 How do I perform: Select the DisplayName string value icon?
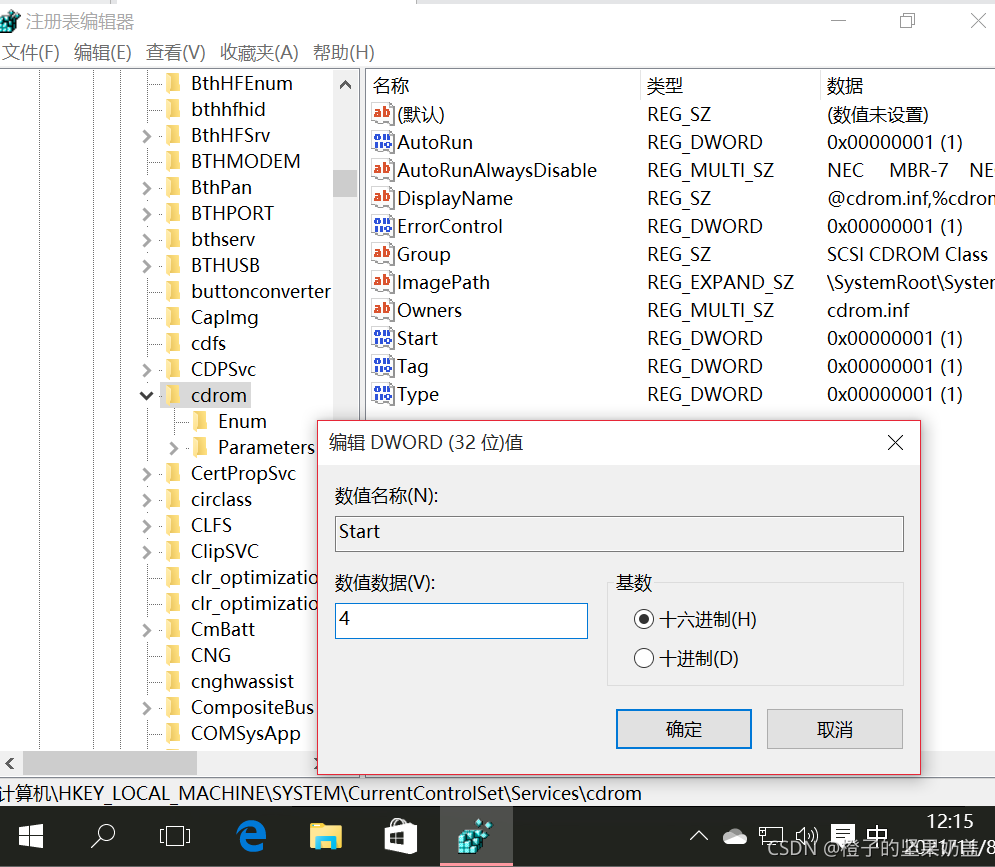(x=382, y=198)
